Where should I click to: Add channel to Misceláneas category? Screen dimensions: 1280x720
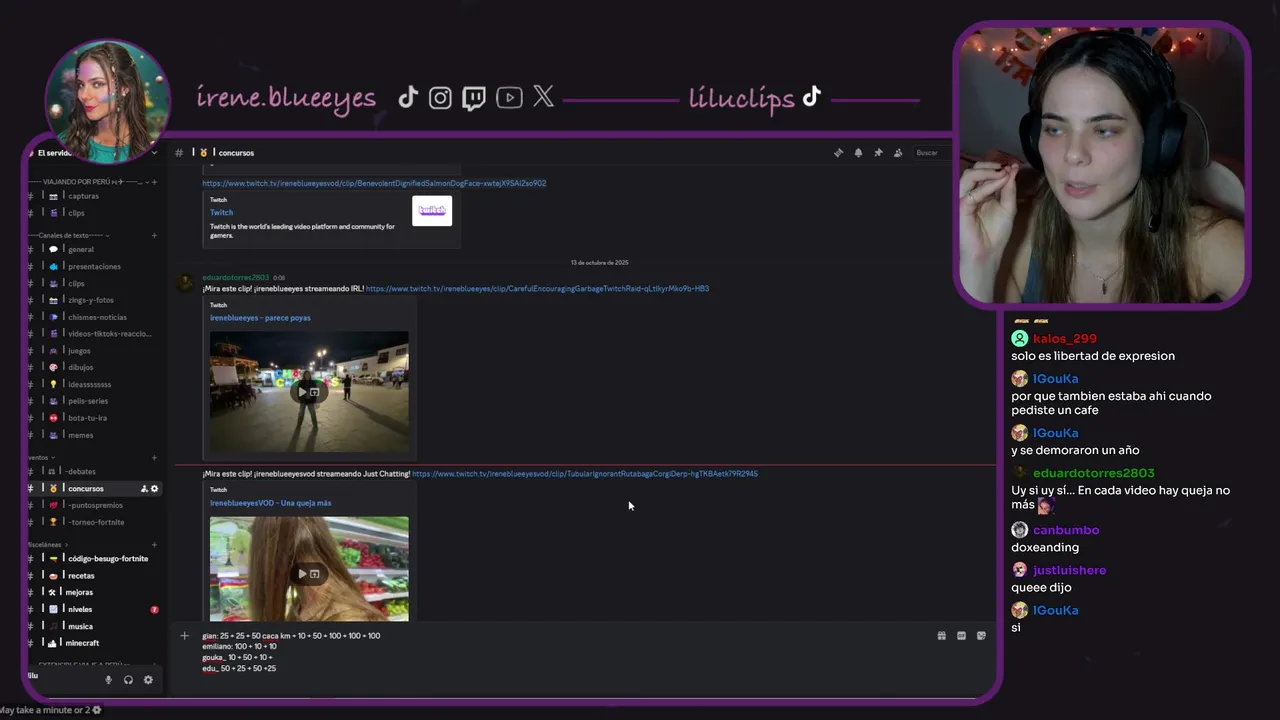click(x=154, y=545)
